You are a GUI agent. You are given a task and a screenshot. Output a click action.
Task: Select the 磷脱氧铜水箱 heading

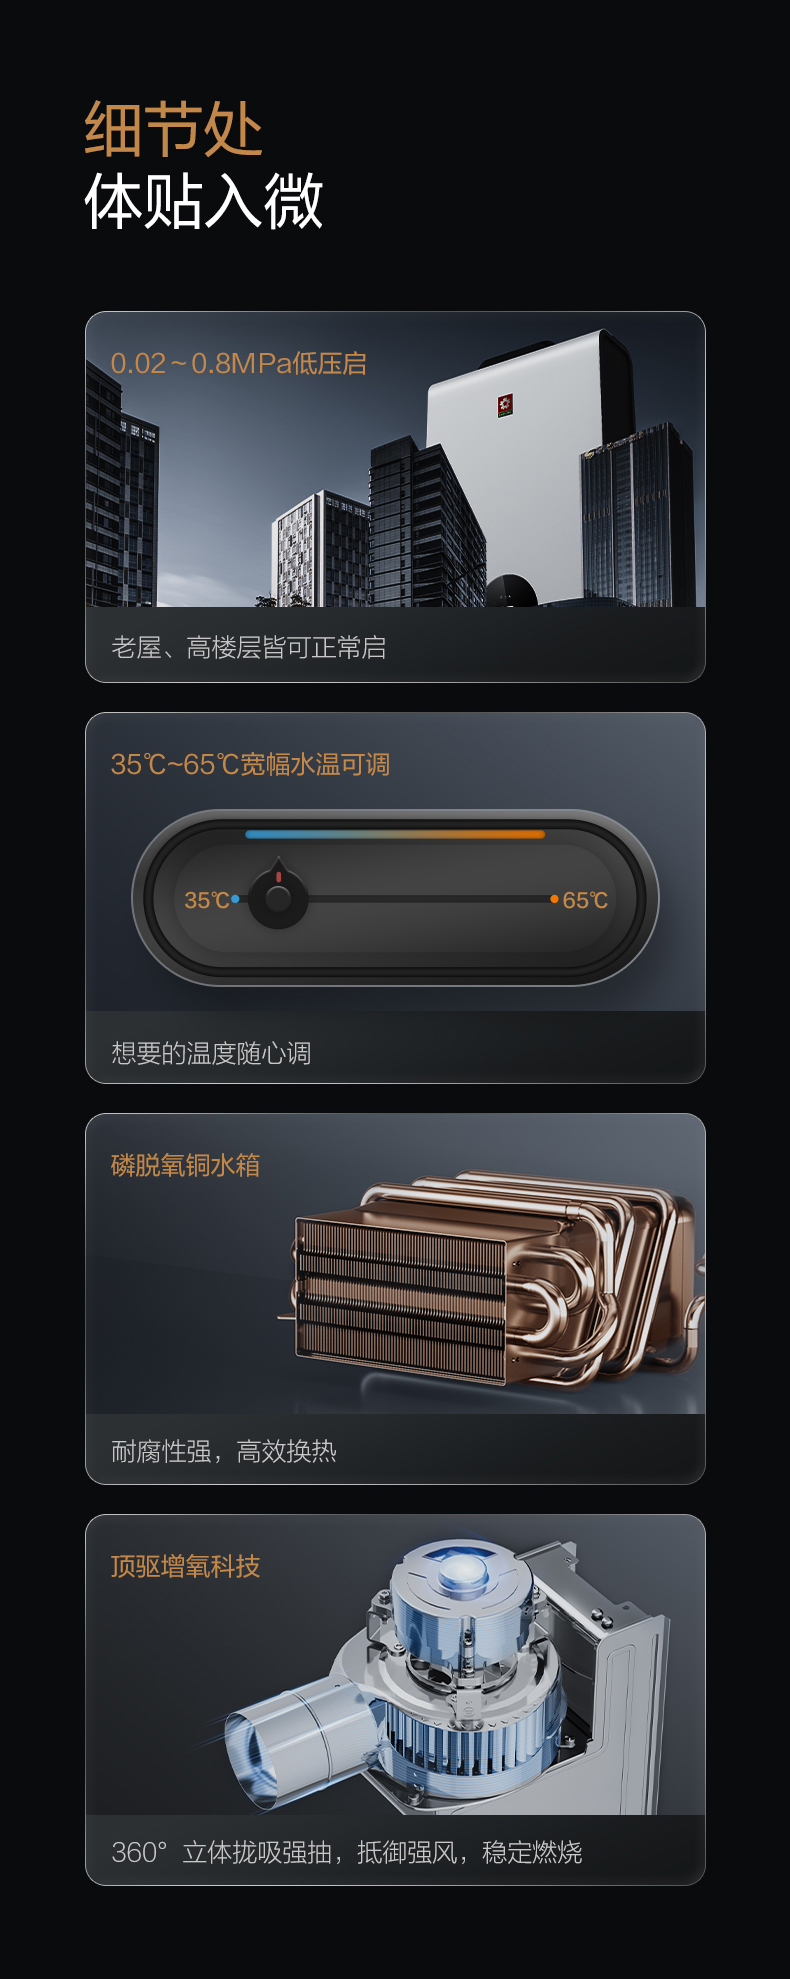pyautogui.click(x=185, y=1165)
